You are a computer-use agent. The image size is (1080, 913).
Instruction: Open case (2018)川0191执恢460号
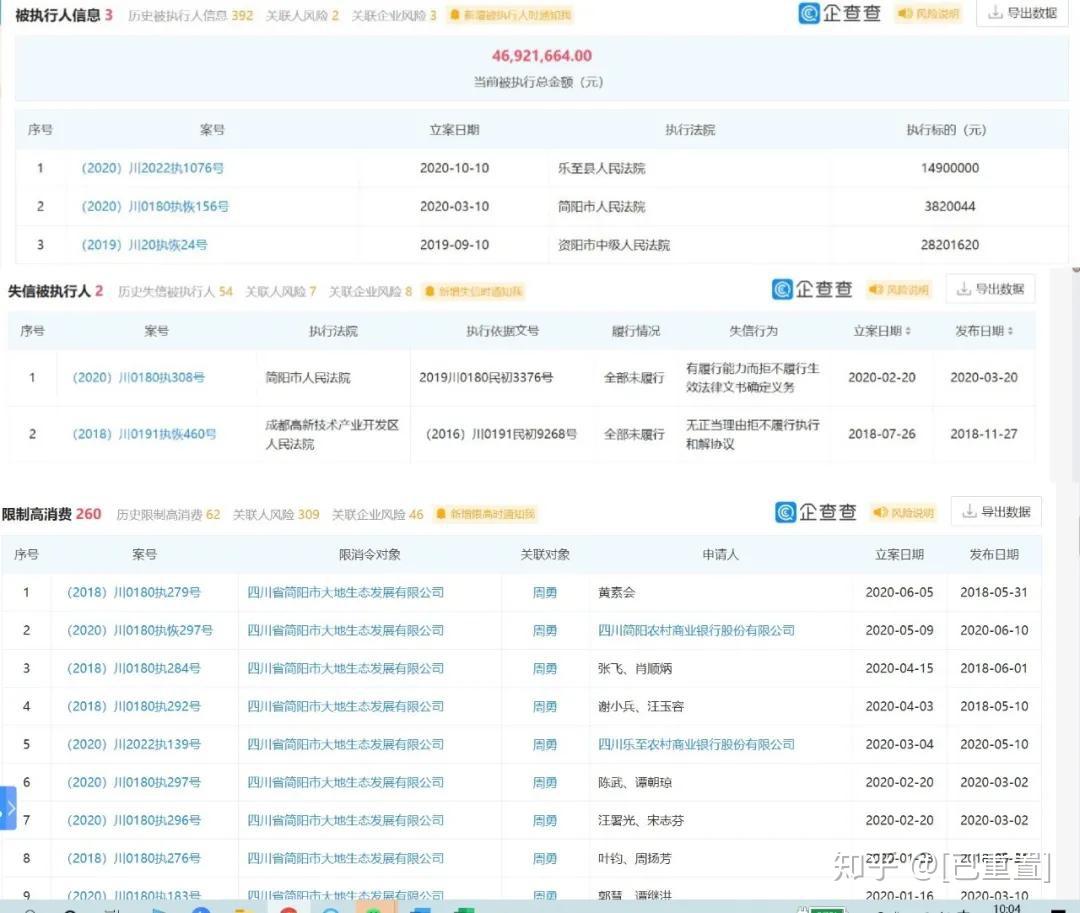(x=144, y=434)
